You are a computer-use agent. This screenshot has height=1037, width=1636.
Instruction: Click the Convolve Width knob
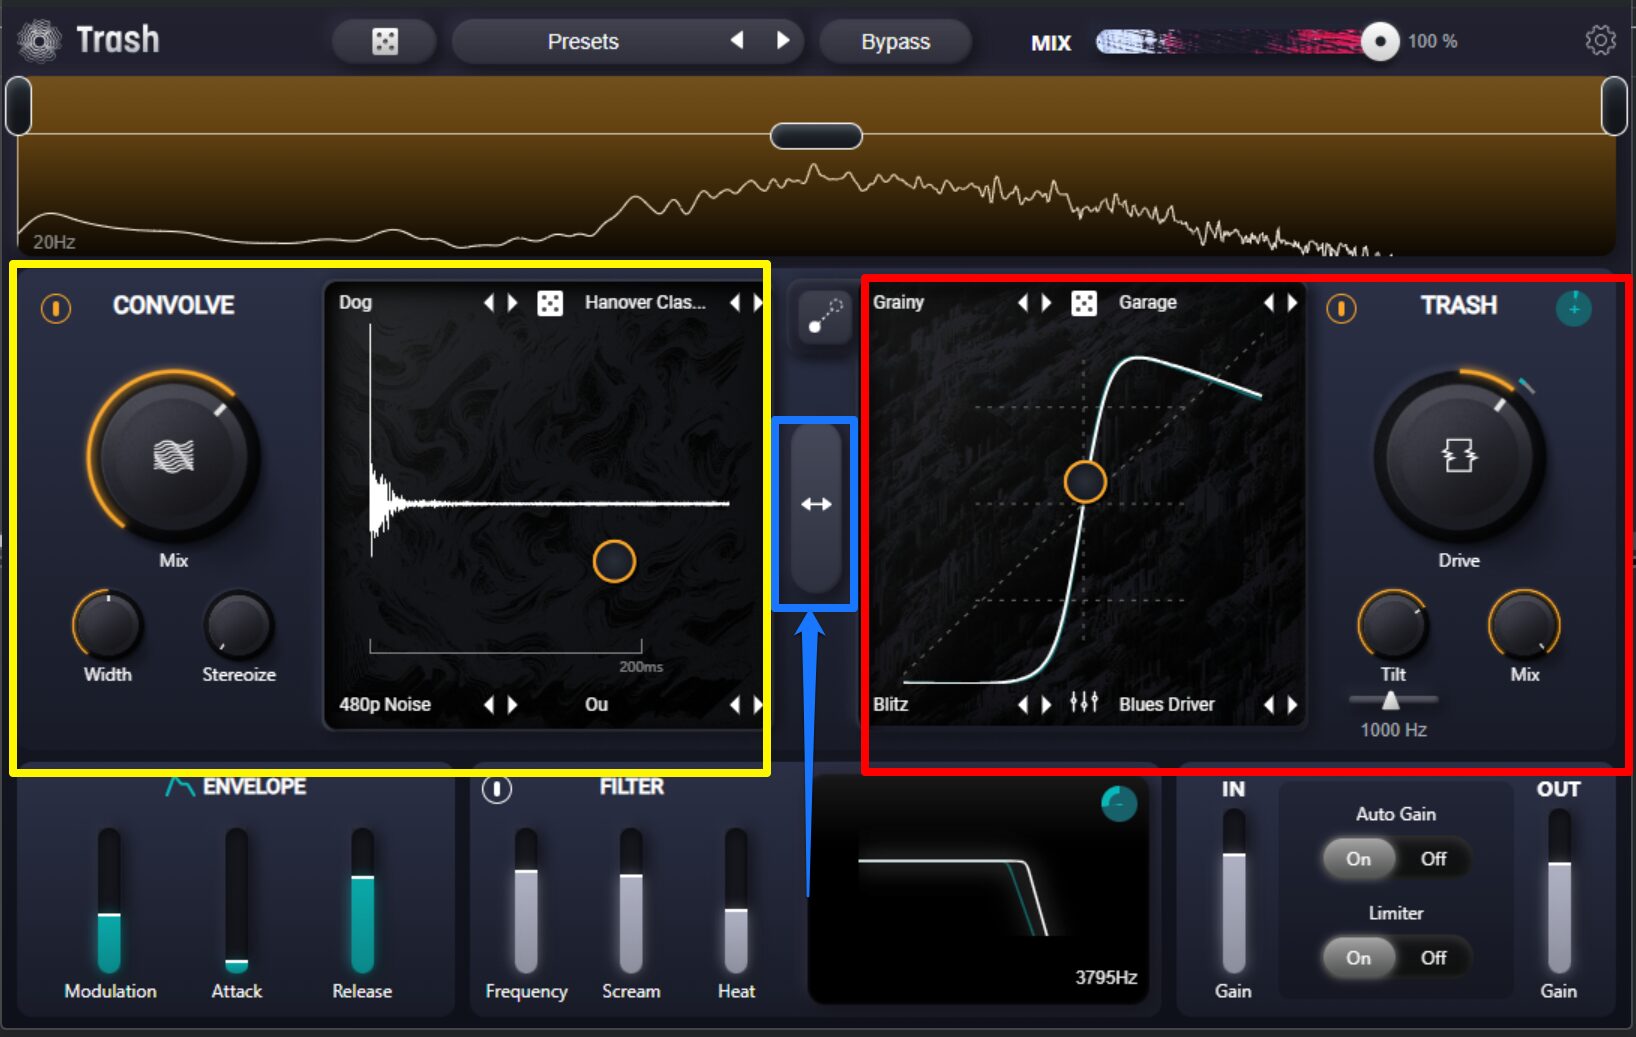(x=107, y=626)
